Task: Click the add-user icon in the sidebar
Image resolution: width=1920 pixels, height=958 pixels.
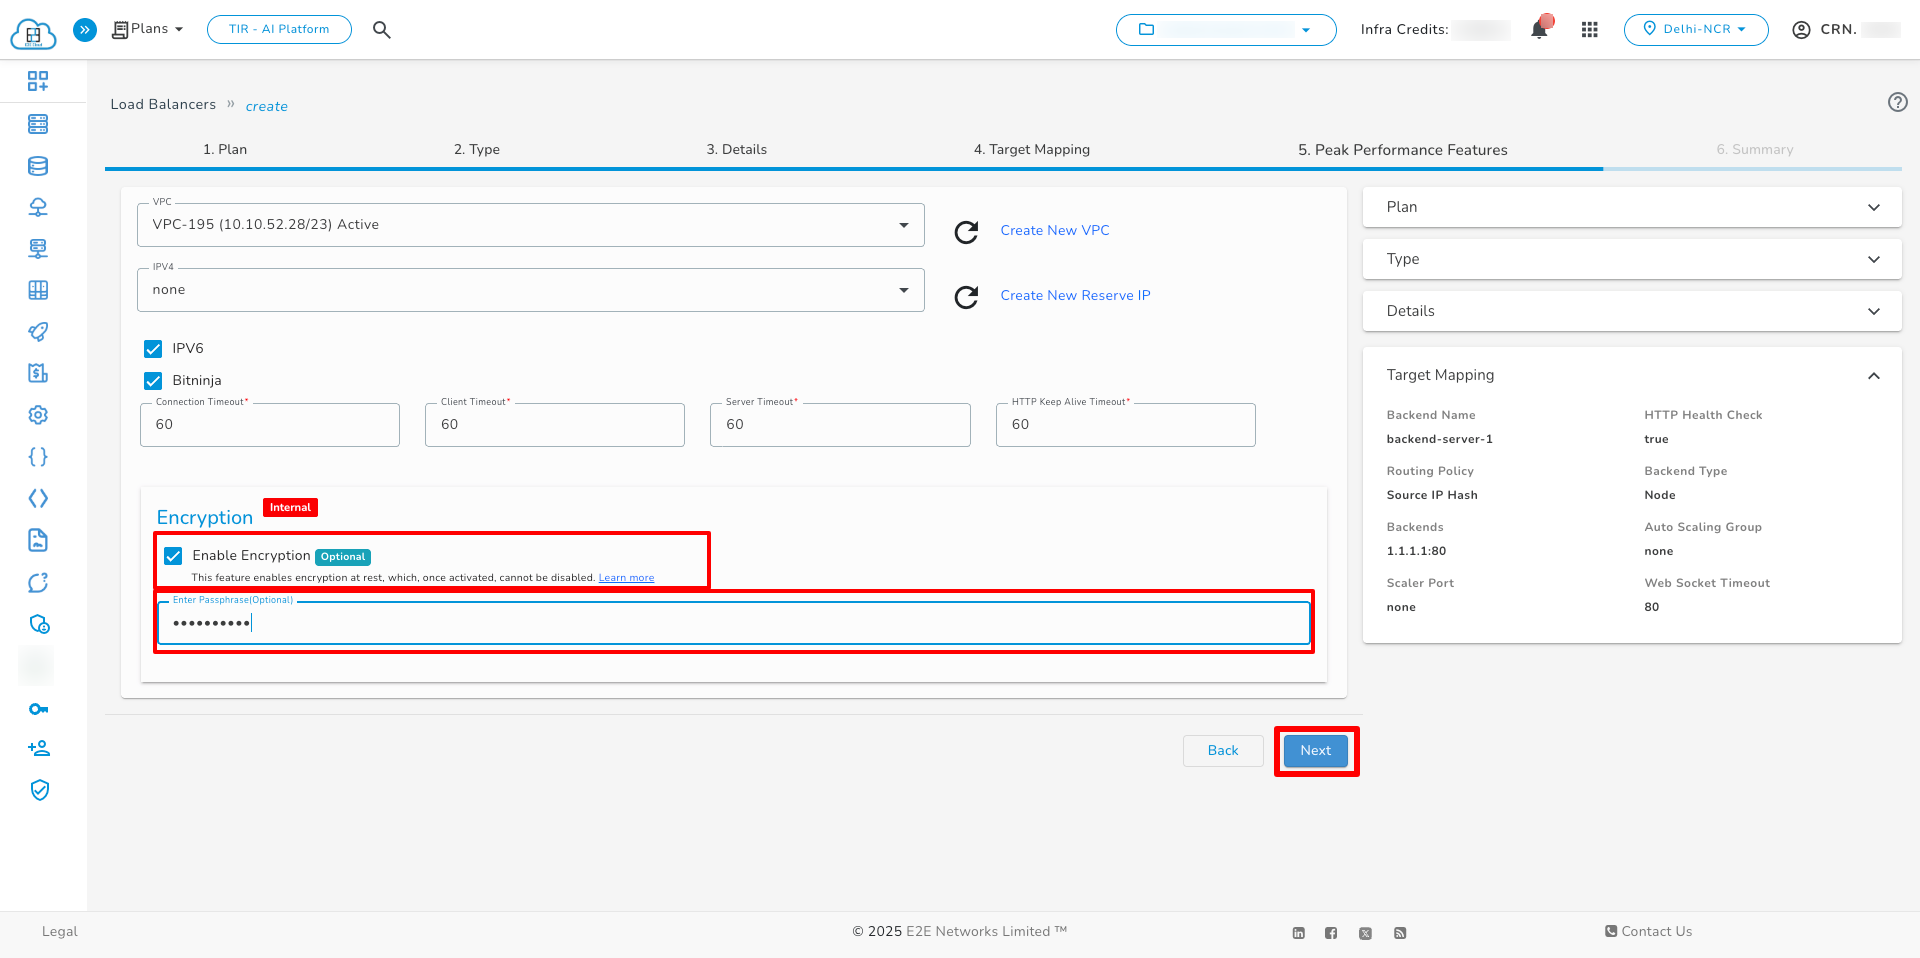Action: click(x=38, y=748)
